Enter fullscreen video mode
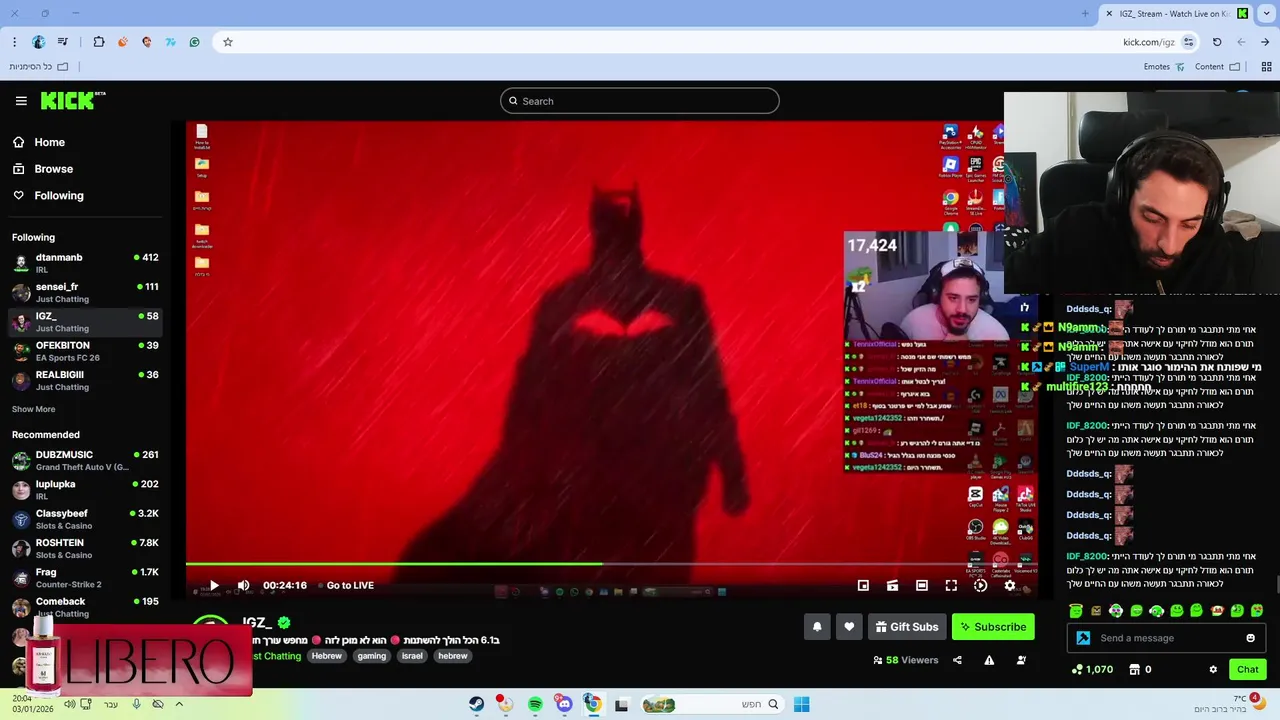This screenshot has width=1280, height=720. [951, 585]
